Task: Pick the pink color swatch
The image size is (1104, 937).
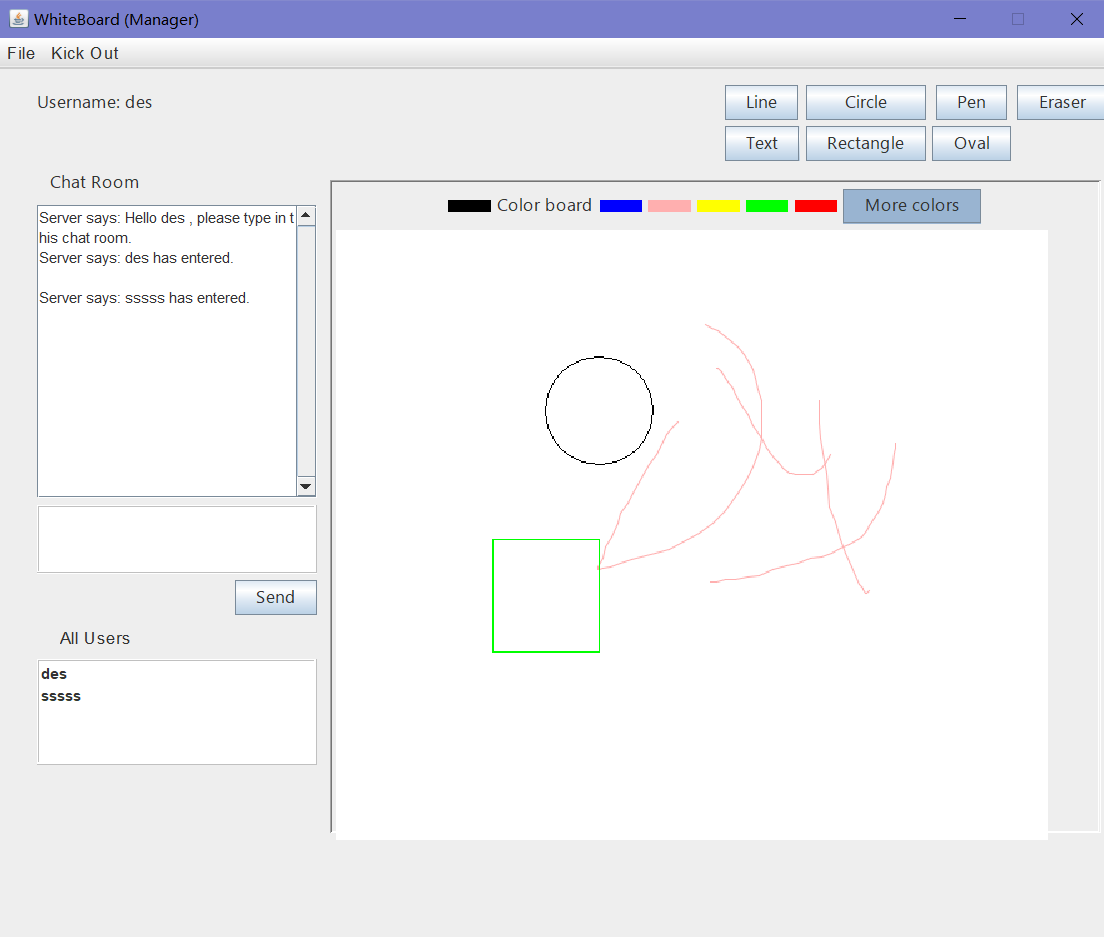Action: pyautogui.click(x=670, y=206)
